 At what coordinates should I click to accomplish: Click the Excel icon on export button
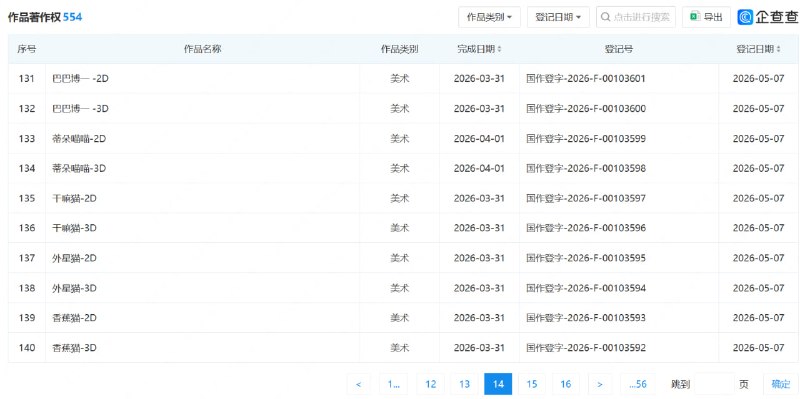pyautogui.click(x=694, y=17)
